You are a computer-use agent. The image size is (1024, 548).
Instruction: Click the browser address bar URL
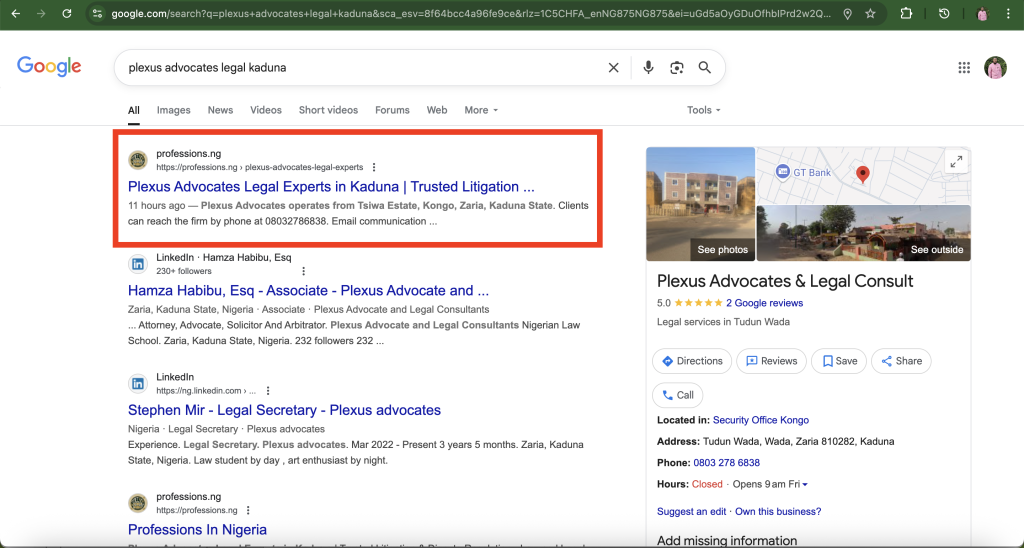pyautogui.click(x=470, y=14)
